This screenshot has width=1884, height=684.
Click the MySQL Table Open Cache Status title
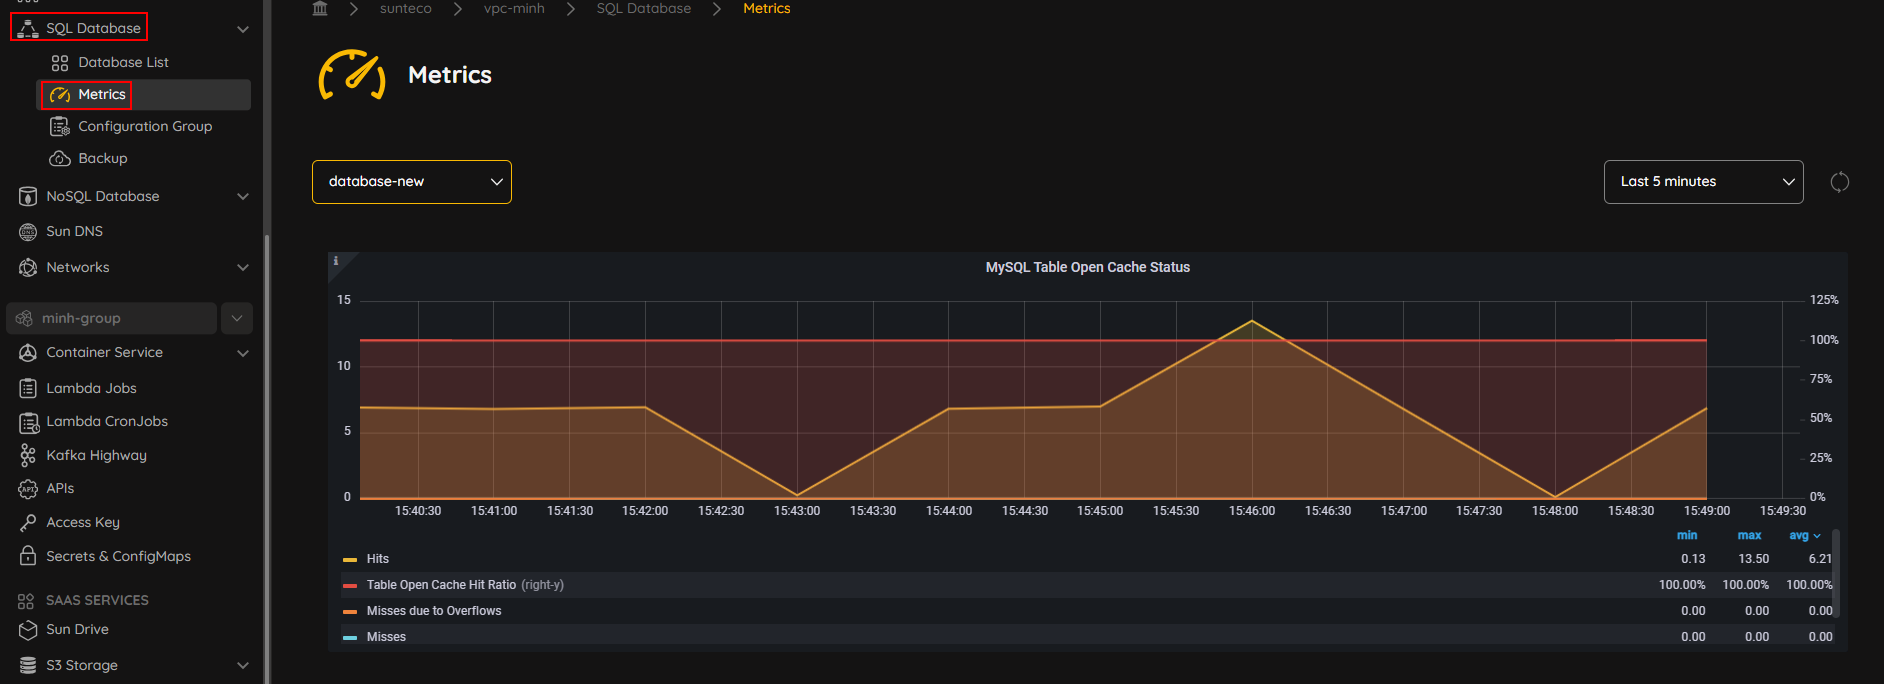click(x=1088, y=267)
